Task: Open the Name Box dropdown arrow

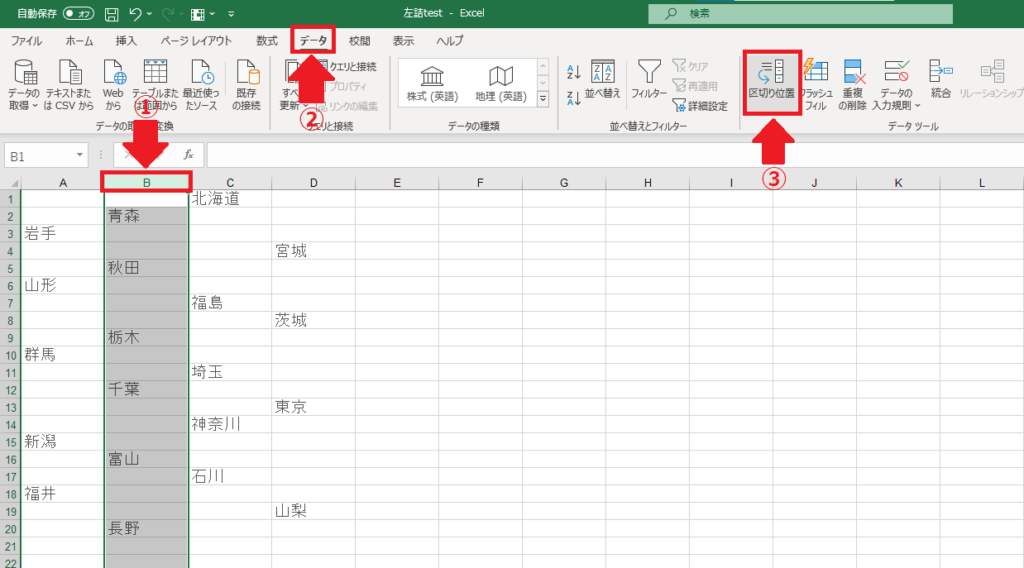Action: (x=80, y=155)
